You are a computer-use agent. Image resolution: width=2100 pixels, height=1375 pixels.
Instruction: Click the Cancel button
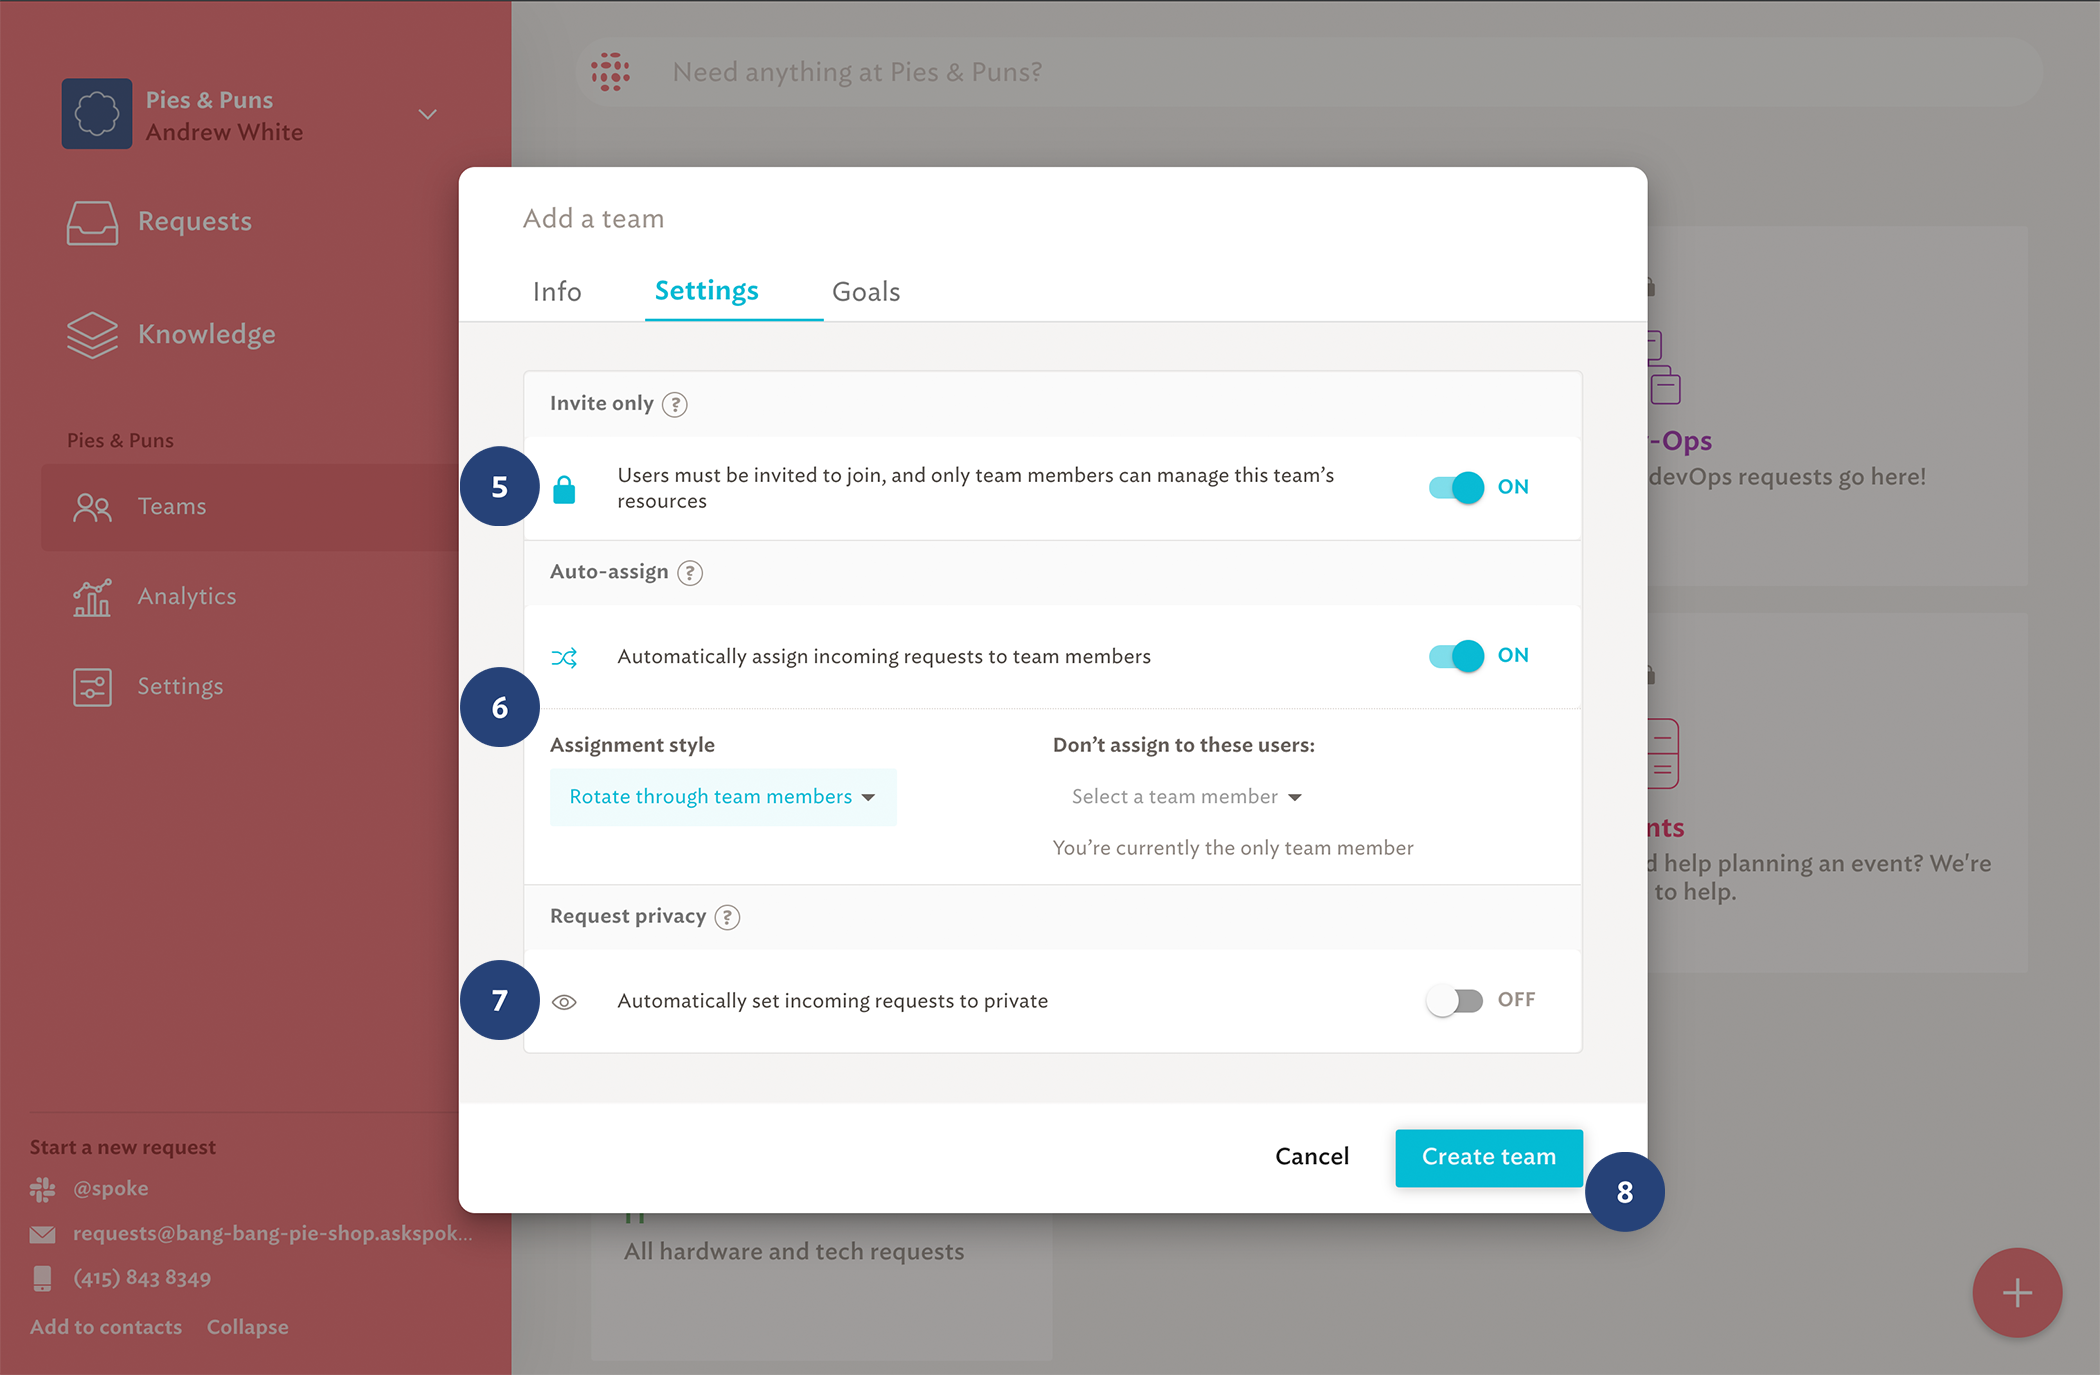pos(1312,1157)
